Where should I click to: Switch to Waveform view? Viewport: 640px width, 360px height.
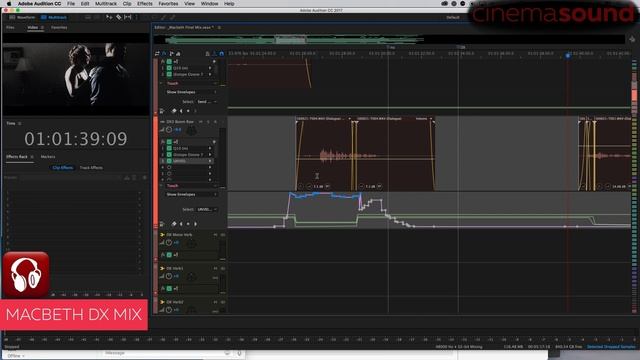[22, 18]
